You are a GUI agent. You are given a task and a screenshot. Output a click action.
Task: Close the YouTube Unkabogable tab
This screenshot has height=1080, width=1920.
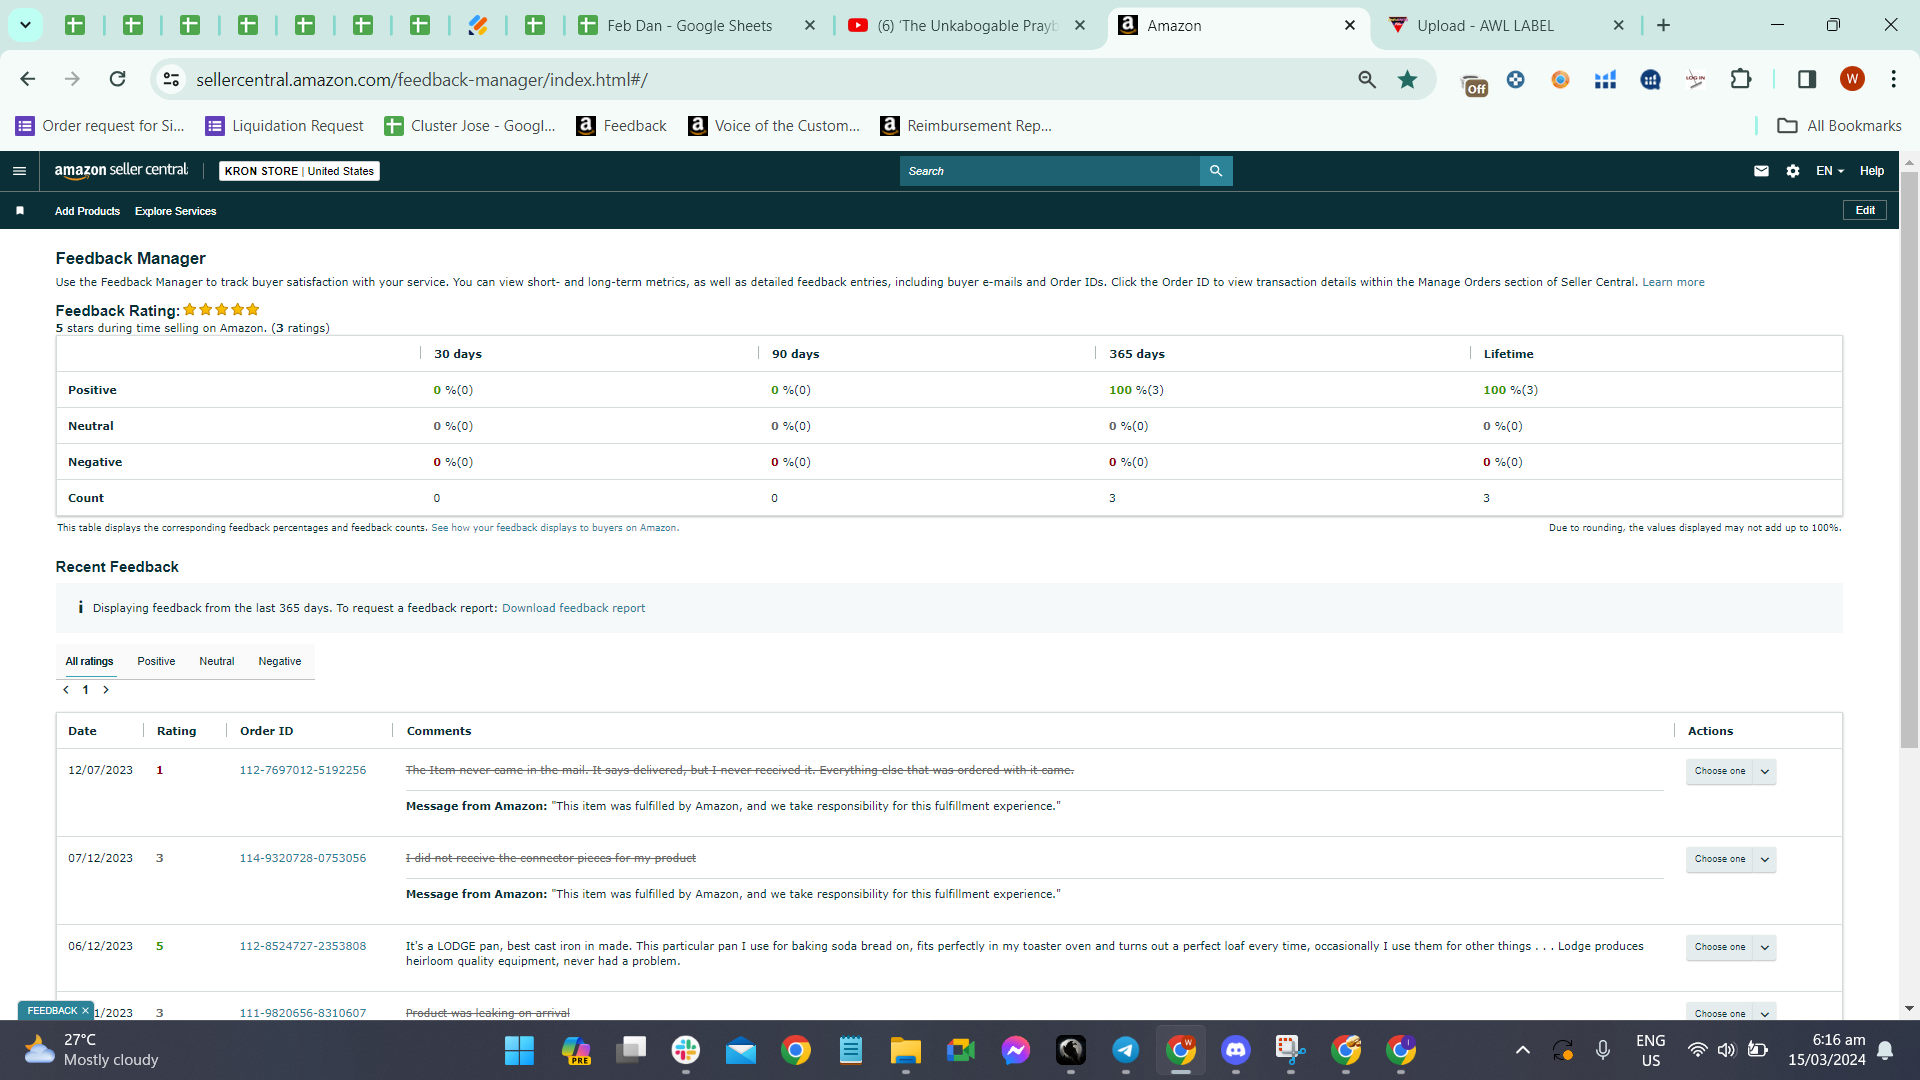1080,25
